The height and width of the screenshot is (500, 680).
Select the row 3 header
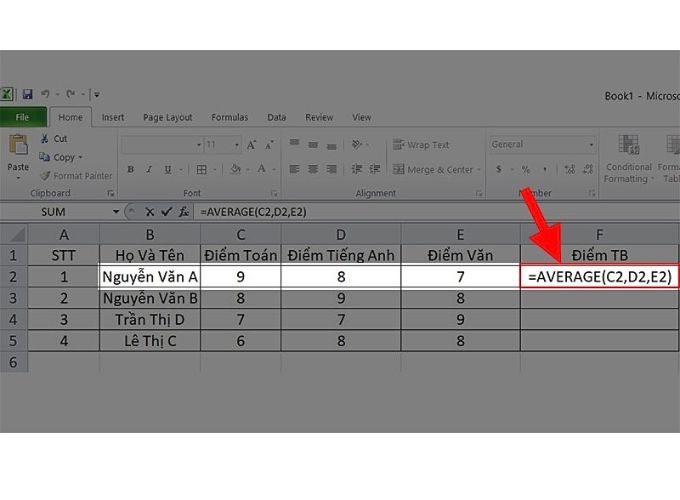point(13,298)
